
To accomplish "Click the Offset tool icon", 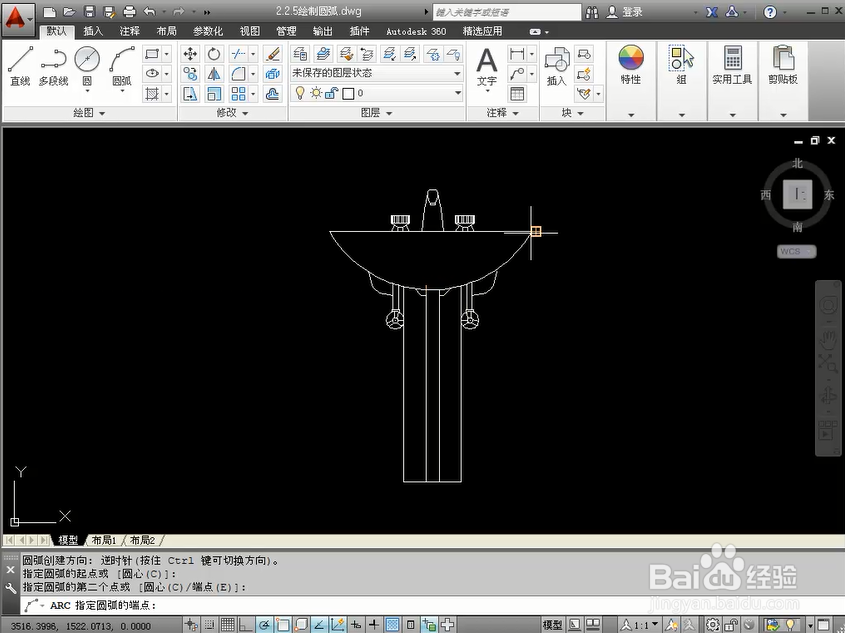I will (273, 94).
